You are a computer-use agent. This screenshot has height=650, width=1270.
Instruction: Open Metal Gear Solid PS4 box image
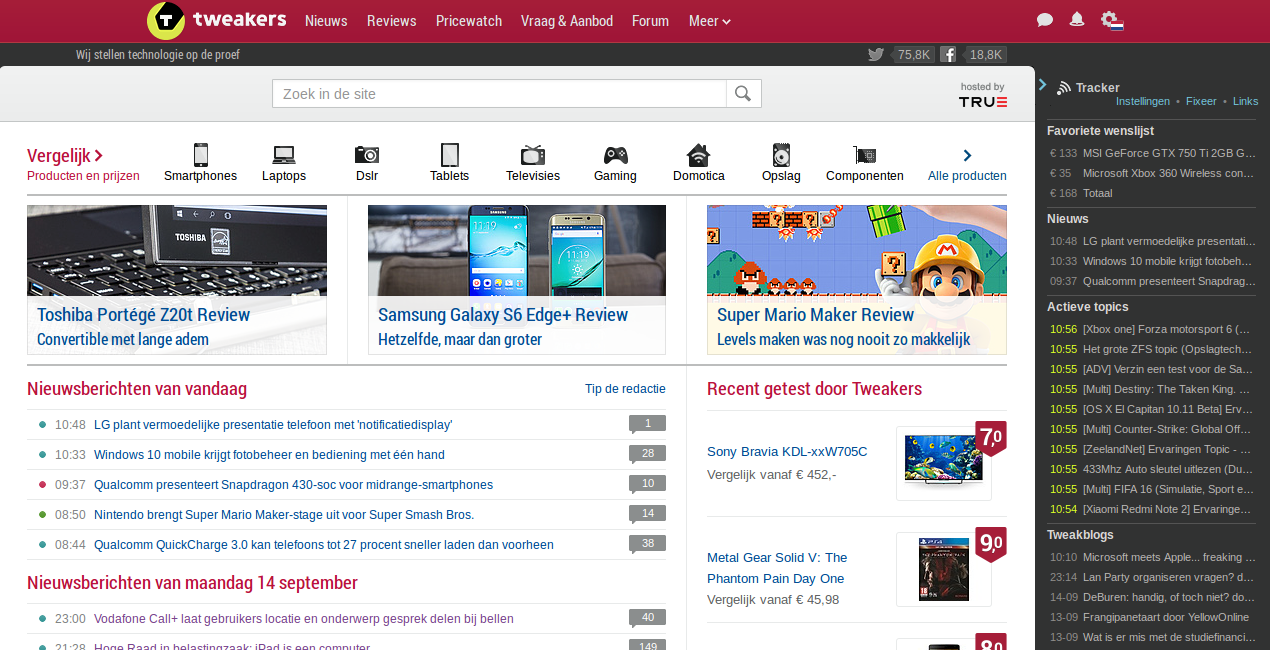(x=944, y=569)
